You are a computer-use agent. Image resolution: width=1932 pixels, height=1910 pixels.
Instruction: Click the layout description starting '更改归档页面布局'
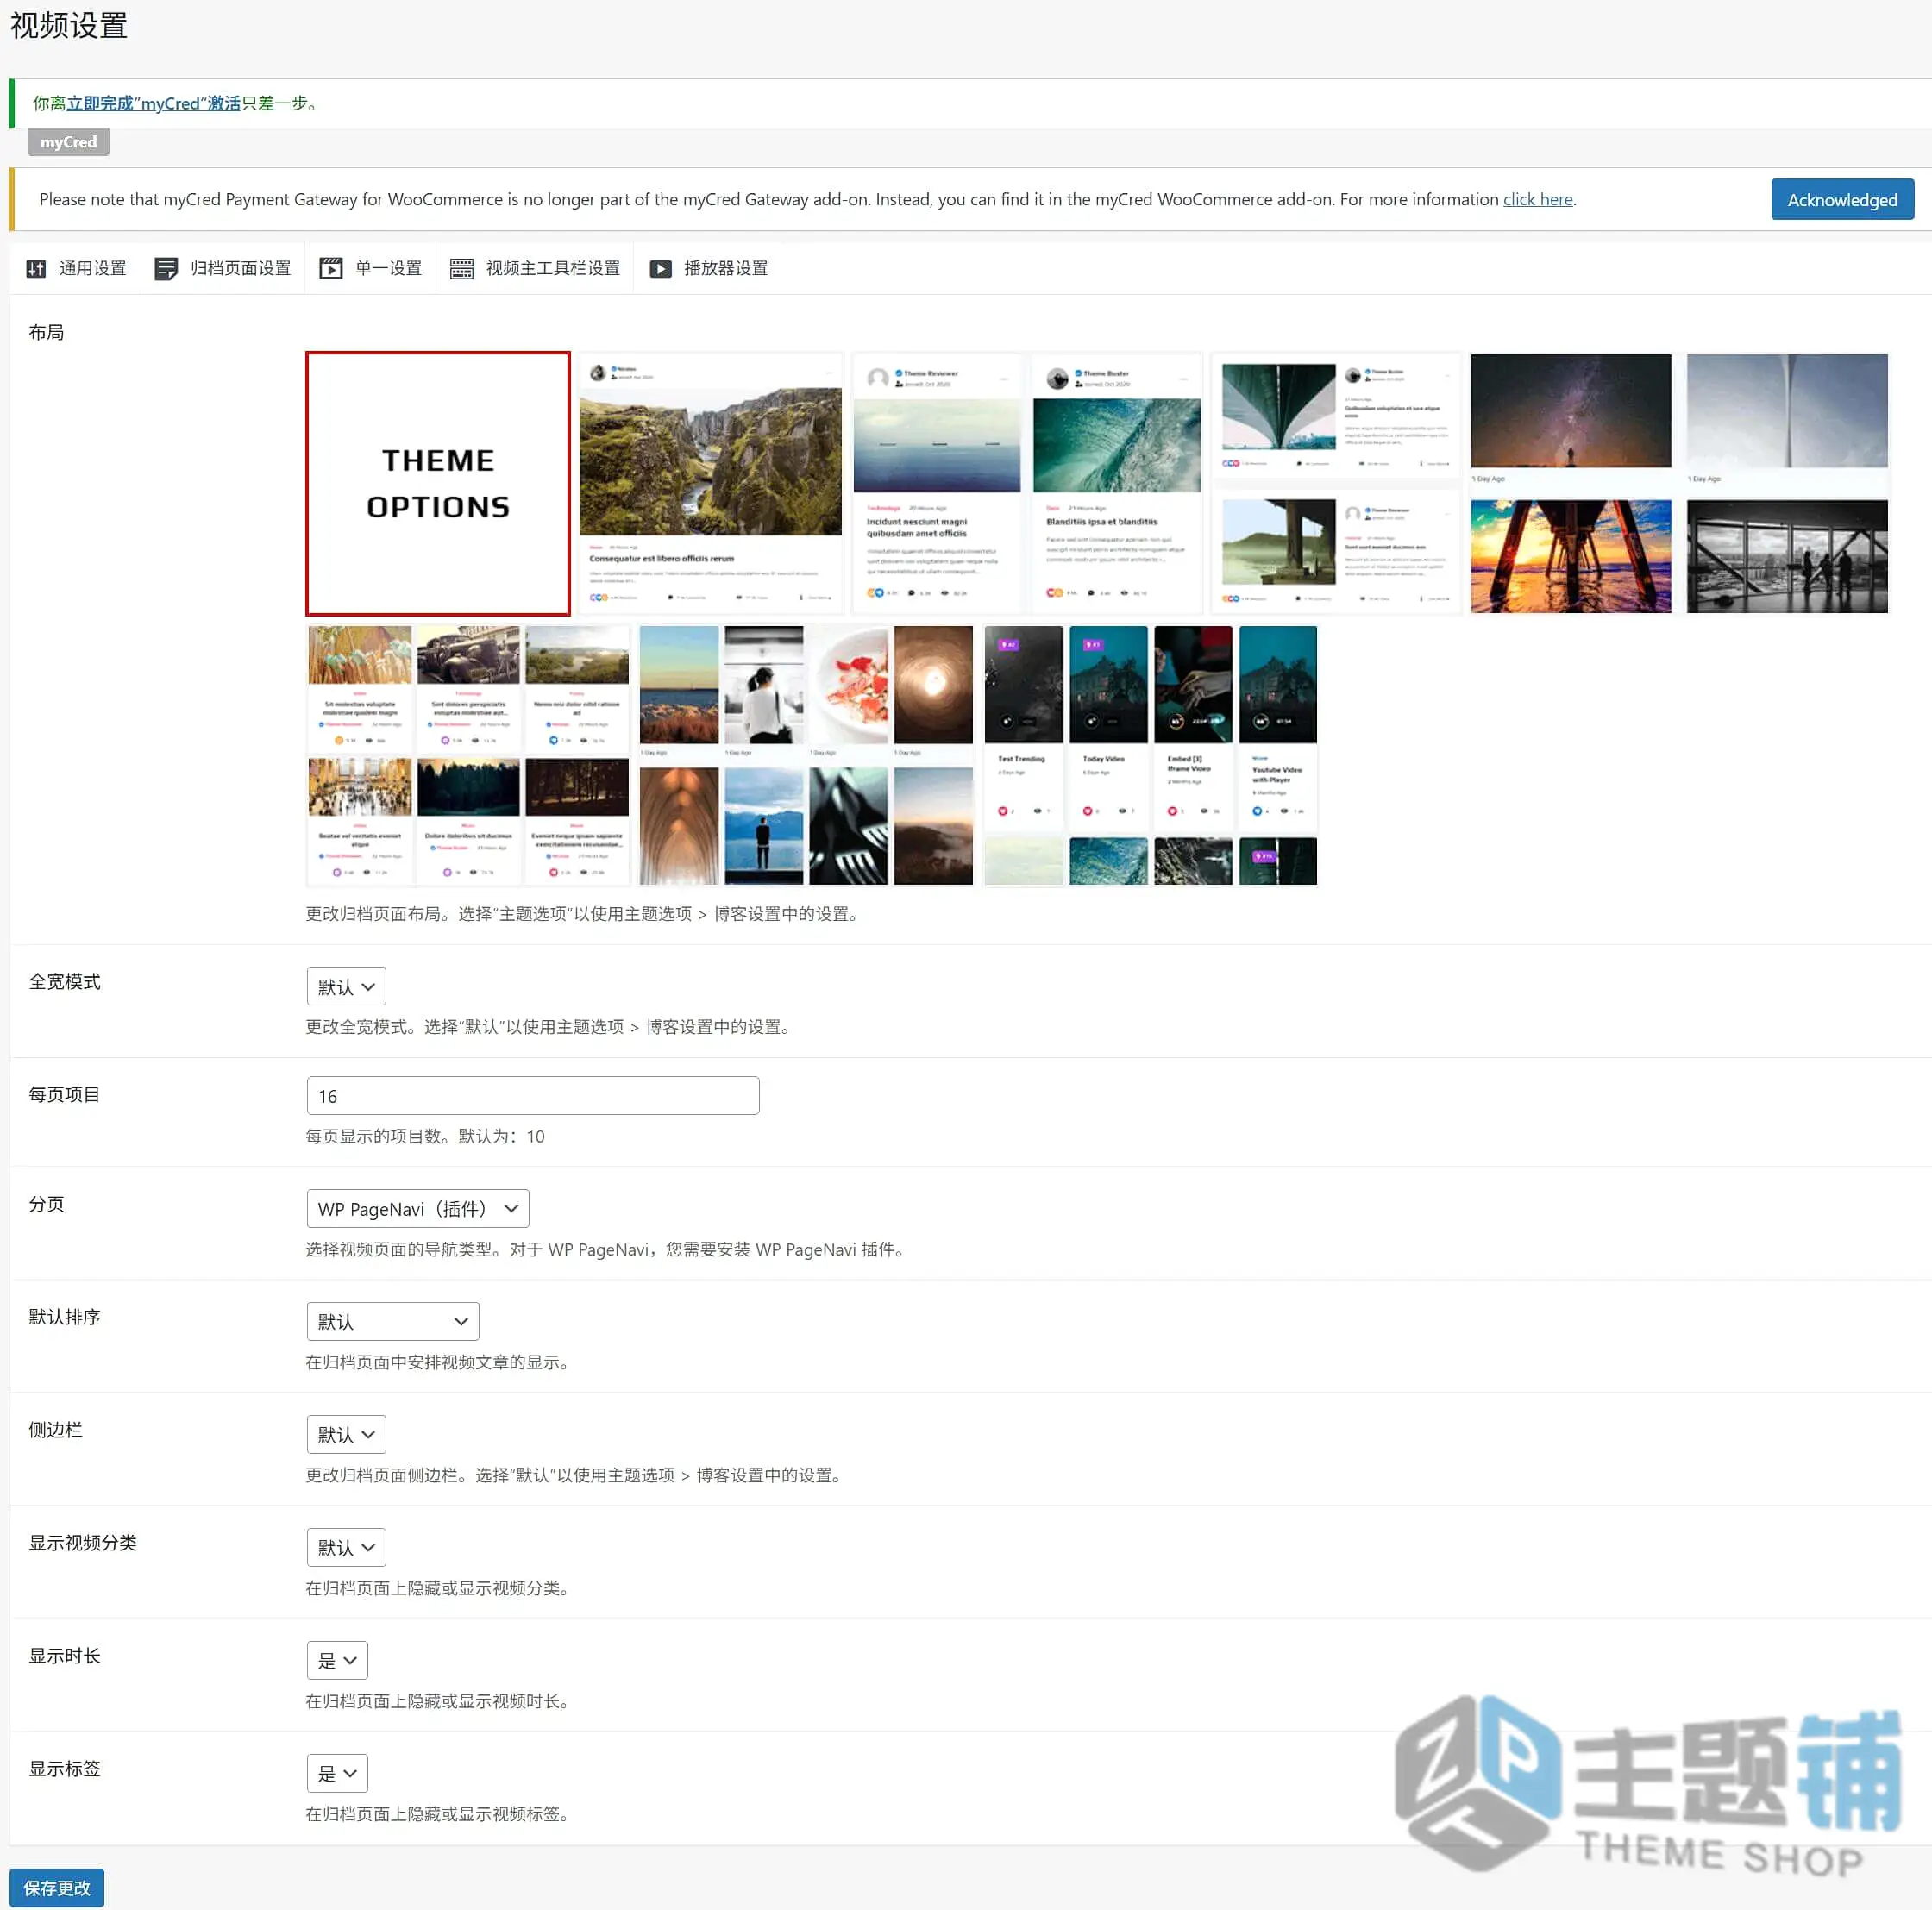click(583, 914)
